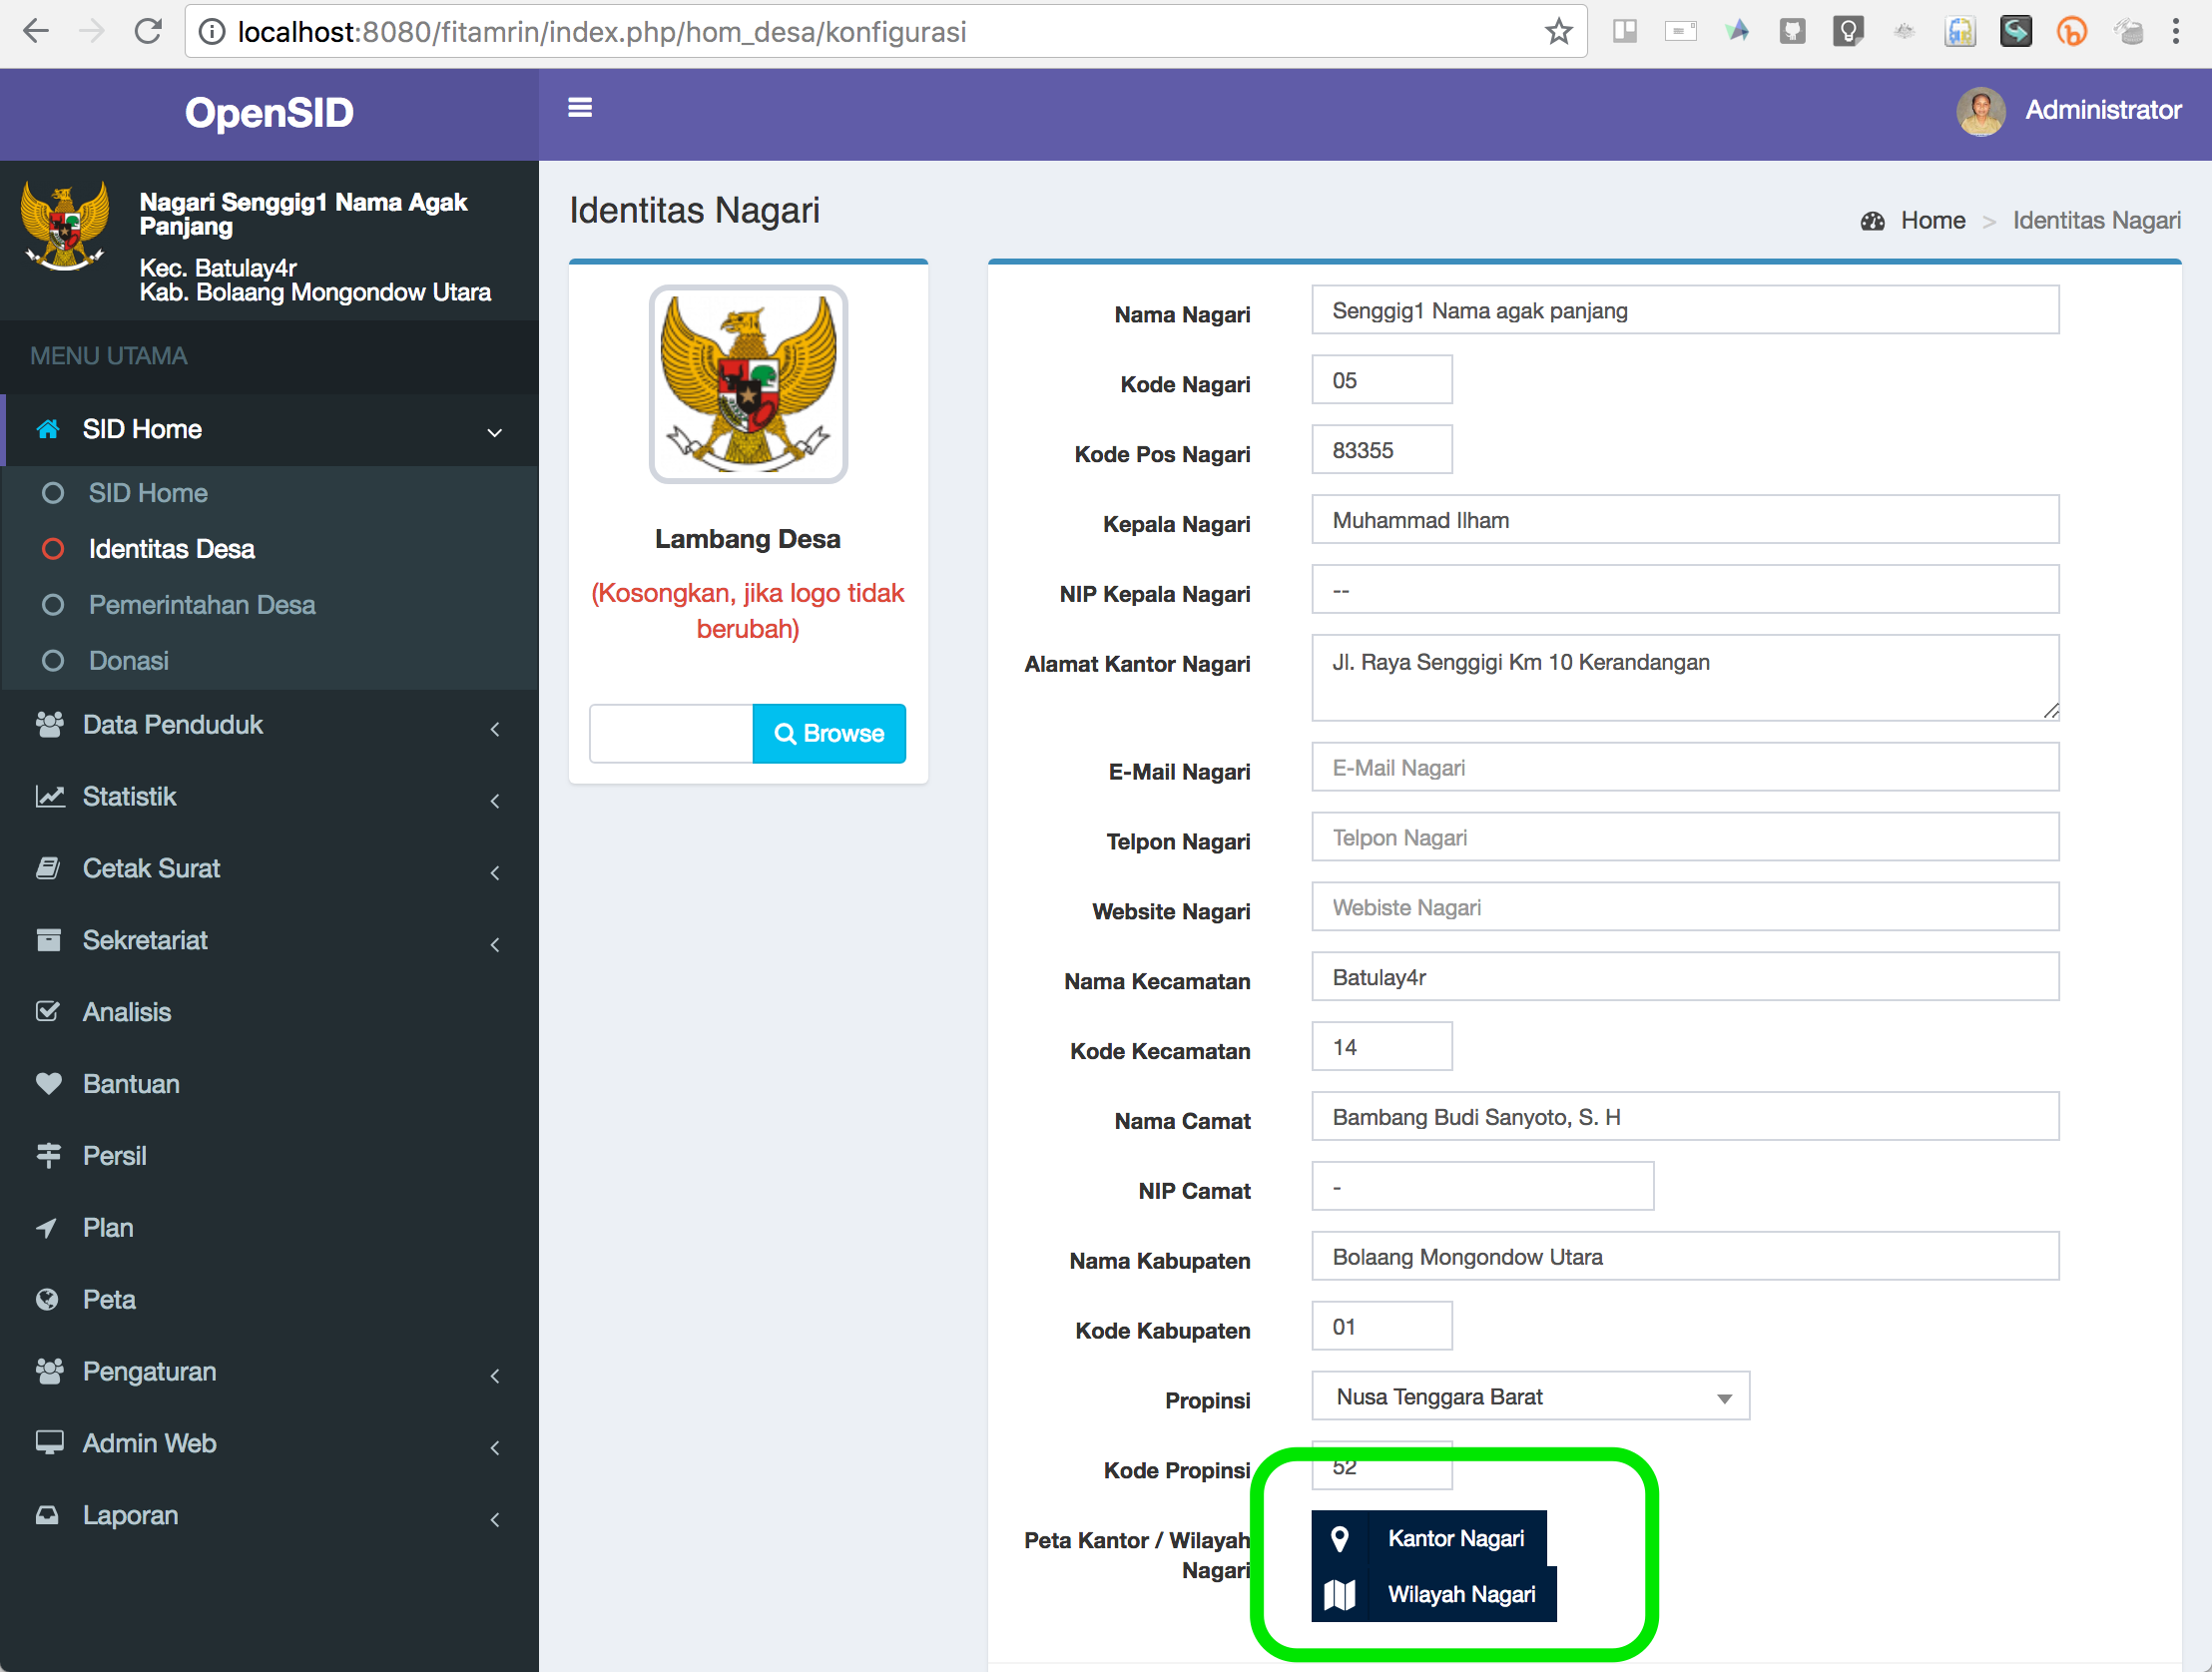This screenshot has height=1672, width=2212.
Task: Click the OpenSID logo
Action: [x=268, y=112]
